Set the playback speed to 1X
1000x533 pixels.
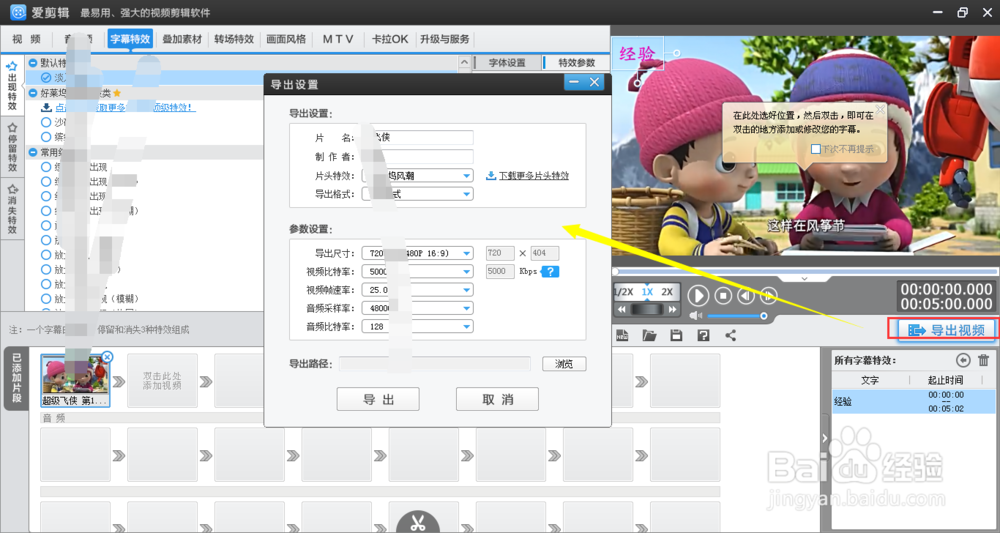(x=647, y=291)
